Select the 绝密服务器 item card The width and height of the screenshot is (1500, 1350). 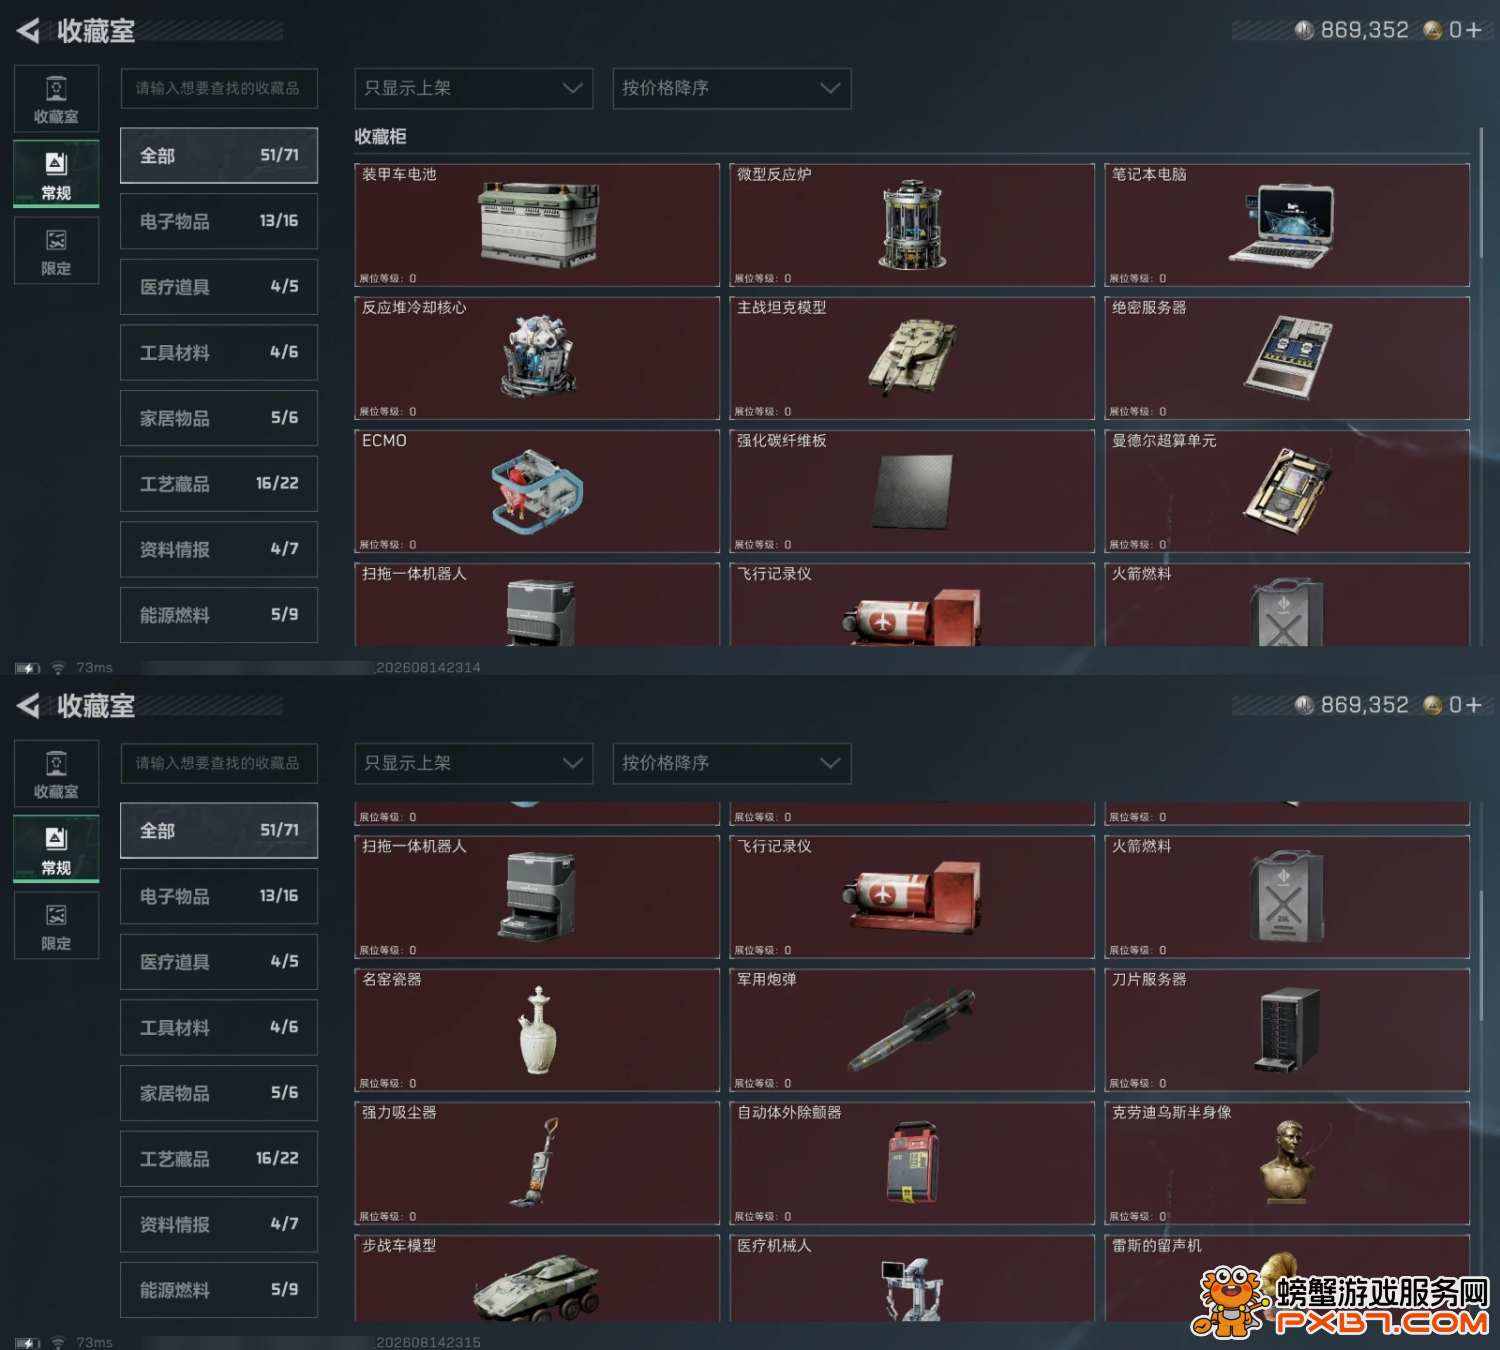[x=1287, y=358]
